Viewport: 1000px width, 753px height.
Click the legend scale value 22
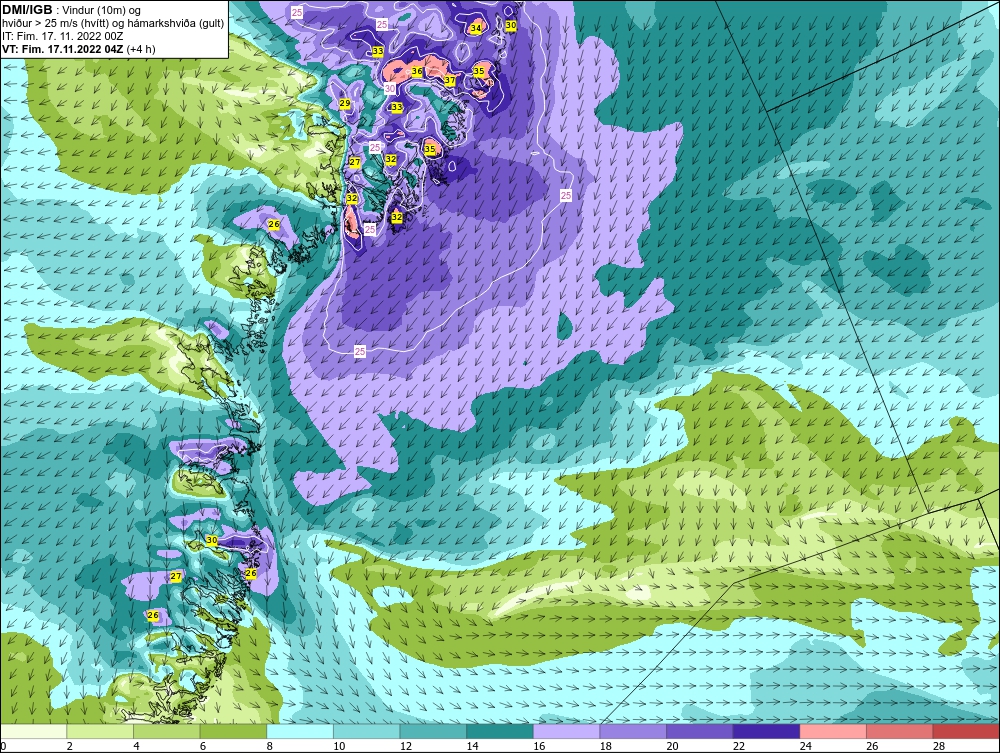coord(739,746)
